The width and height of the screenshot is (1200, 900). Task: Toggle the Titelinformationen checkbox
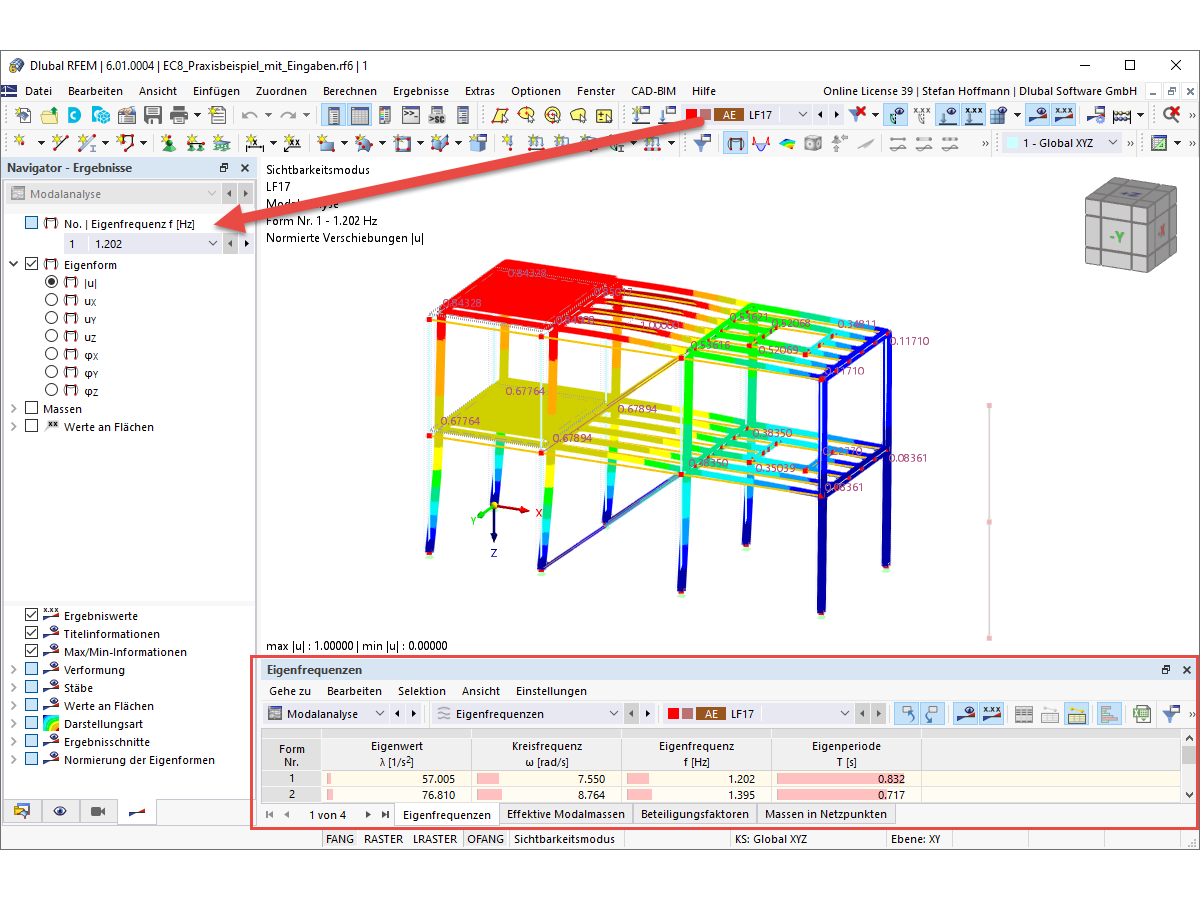pos(32,634)
